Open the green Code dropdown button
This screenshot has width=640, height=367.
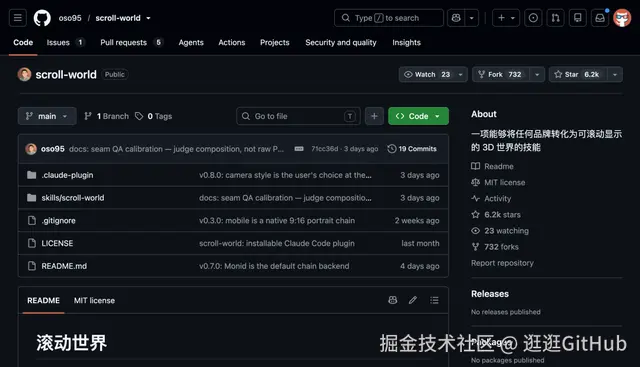coord(418,116)
